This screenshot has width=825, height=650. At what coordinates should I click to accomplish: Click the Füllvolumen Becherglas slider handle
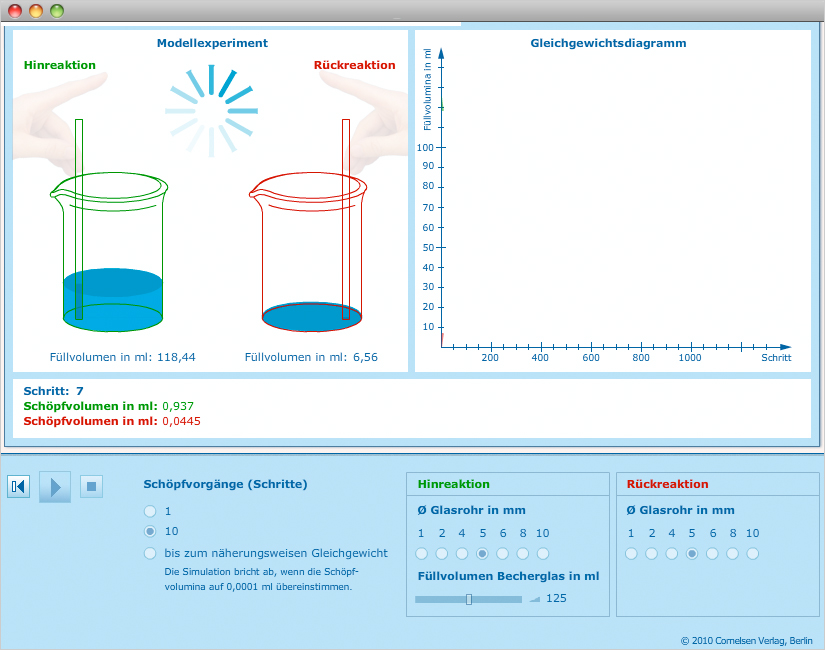469,599
